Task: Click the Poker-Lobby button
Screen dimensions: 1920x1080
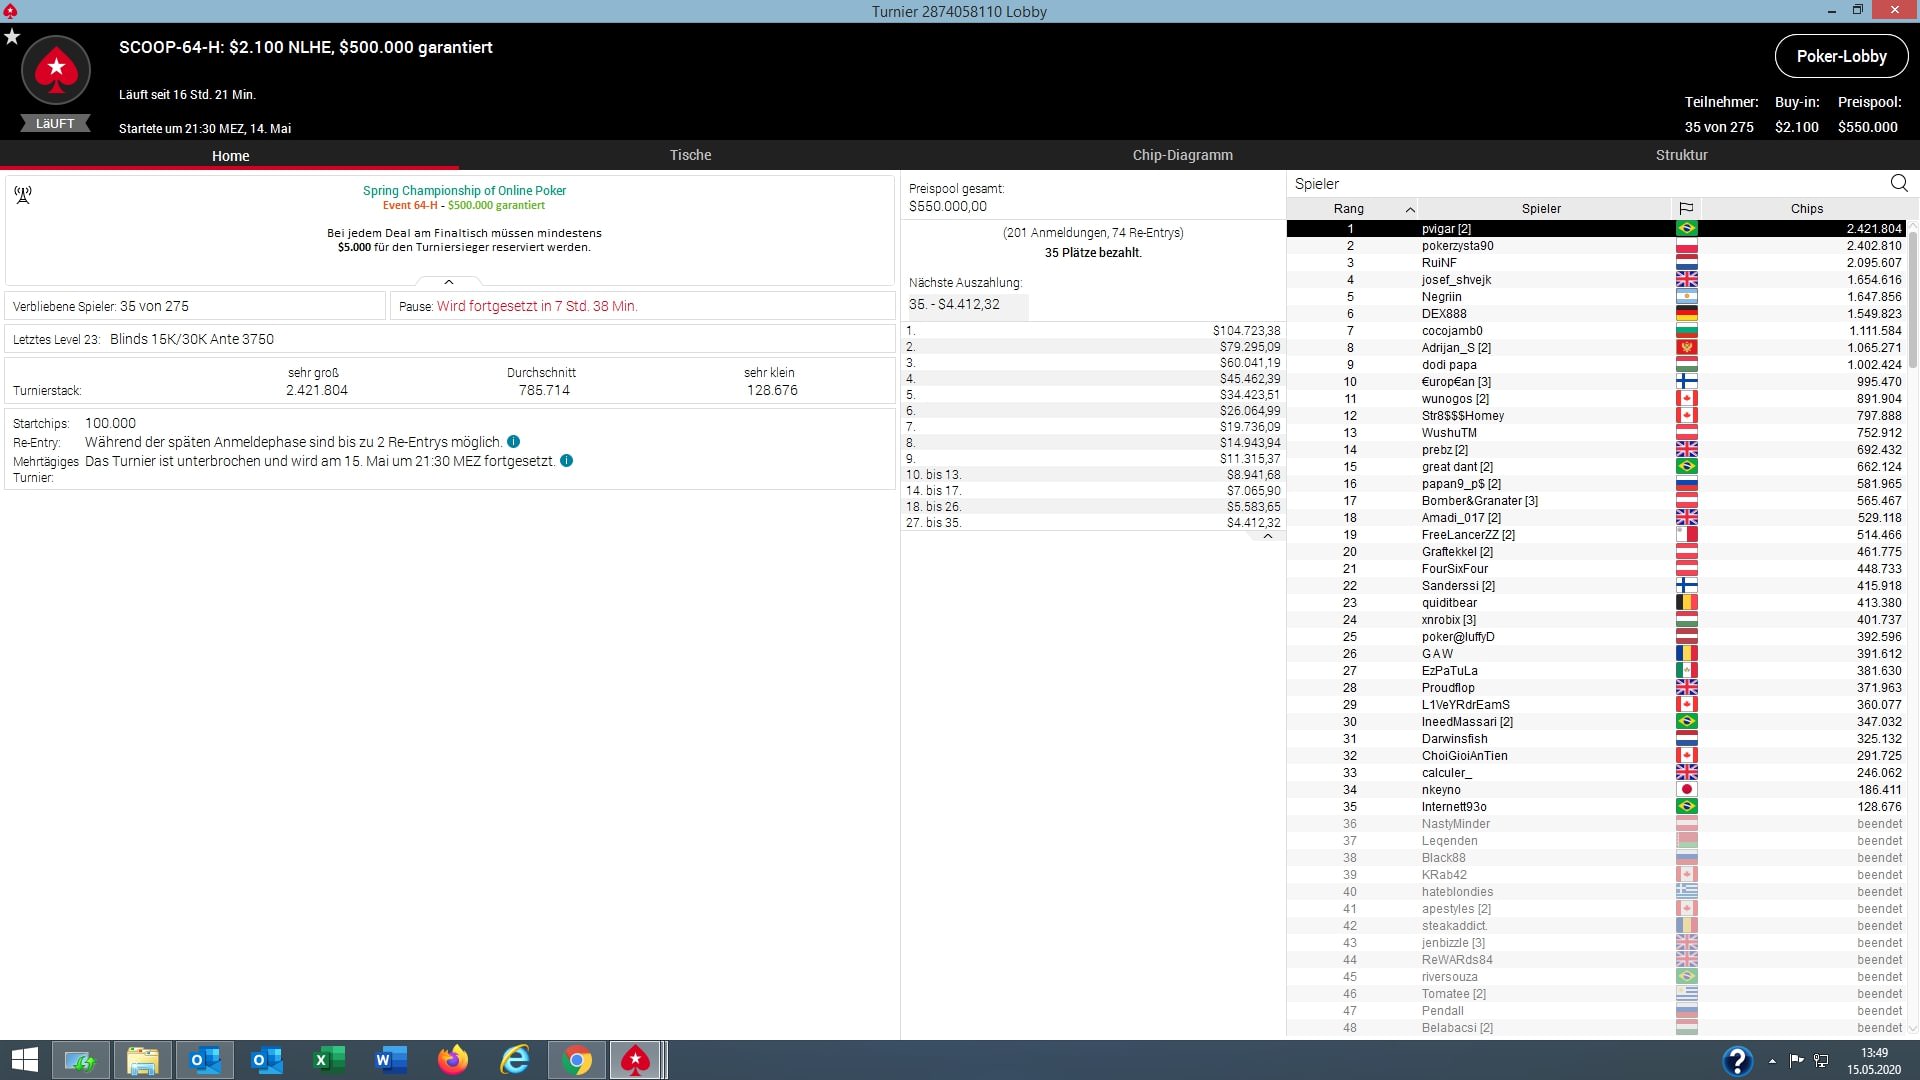Action: pos(1841,56)
